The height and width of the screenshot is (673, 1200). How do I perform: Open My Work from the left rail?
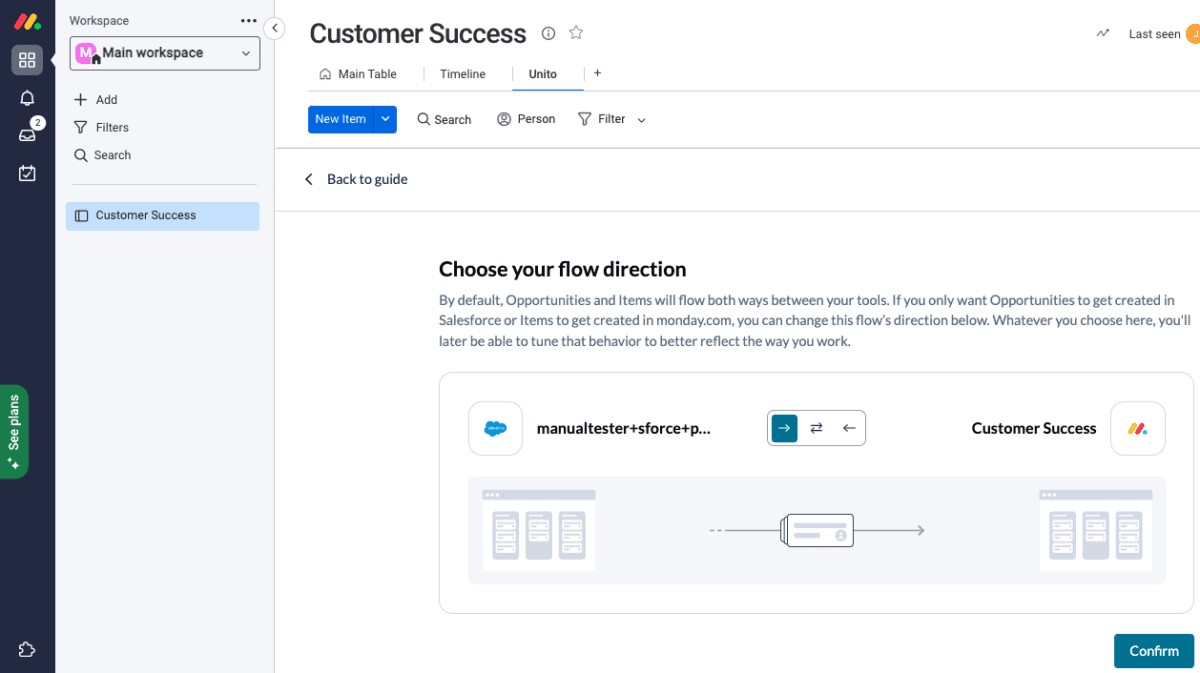tap(27, 172)
